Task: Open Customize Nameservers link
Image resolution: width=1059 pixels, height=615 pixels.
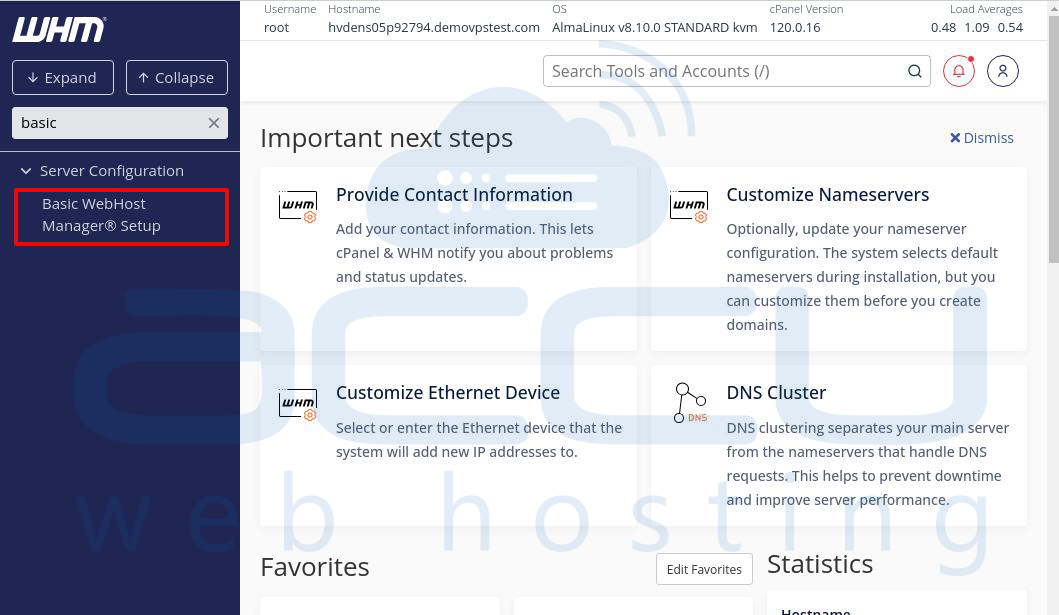Action: tap(827, 194)
